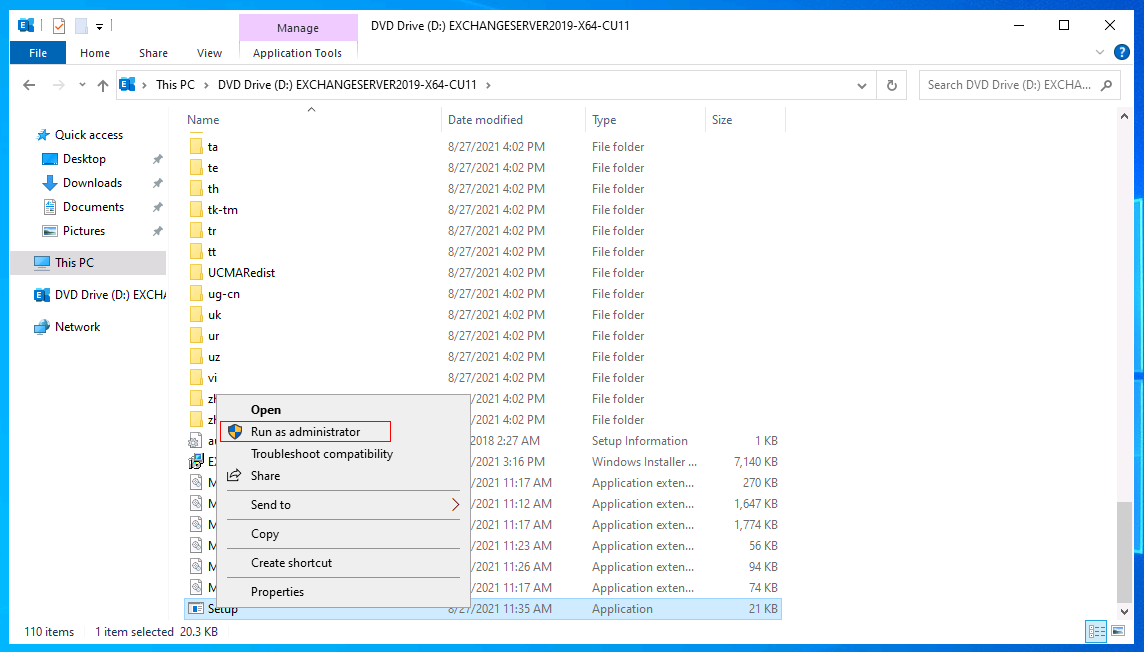Expand chevron after This PC breadcrumb

(x=206, y=85)
